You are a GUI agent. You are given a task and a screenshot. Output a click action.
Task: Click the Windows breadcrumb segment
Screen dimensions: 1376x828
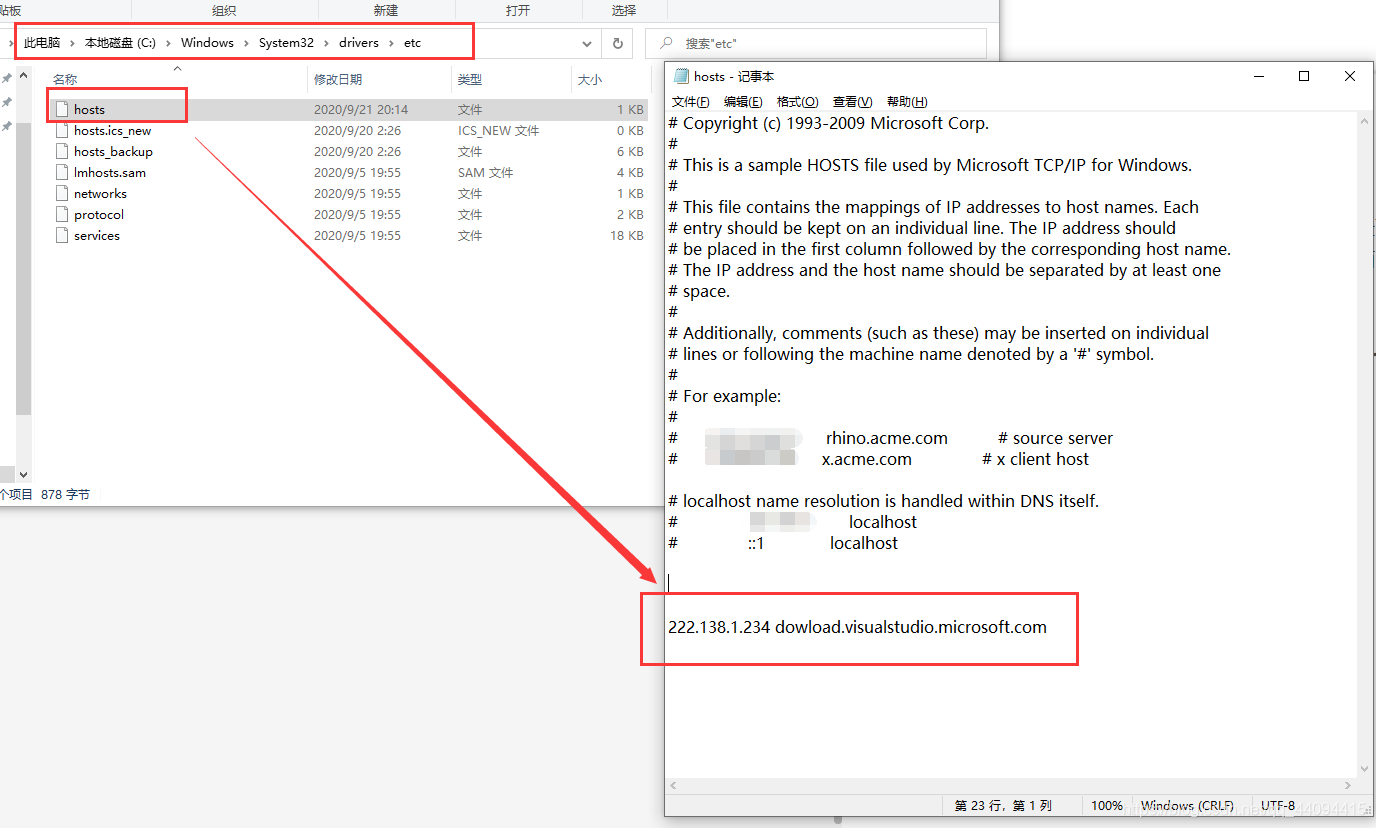pos(207,43)
